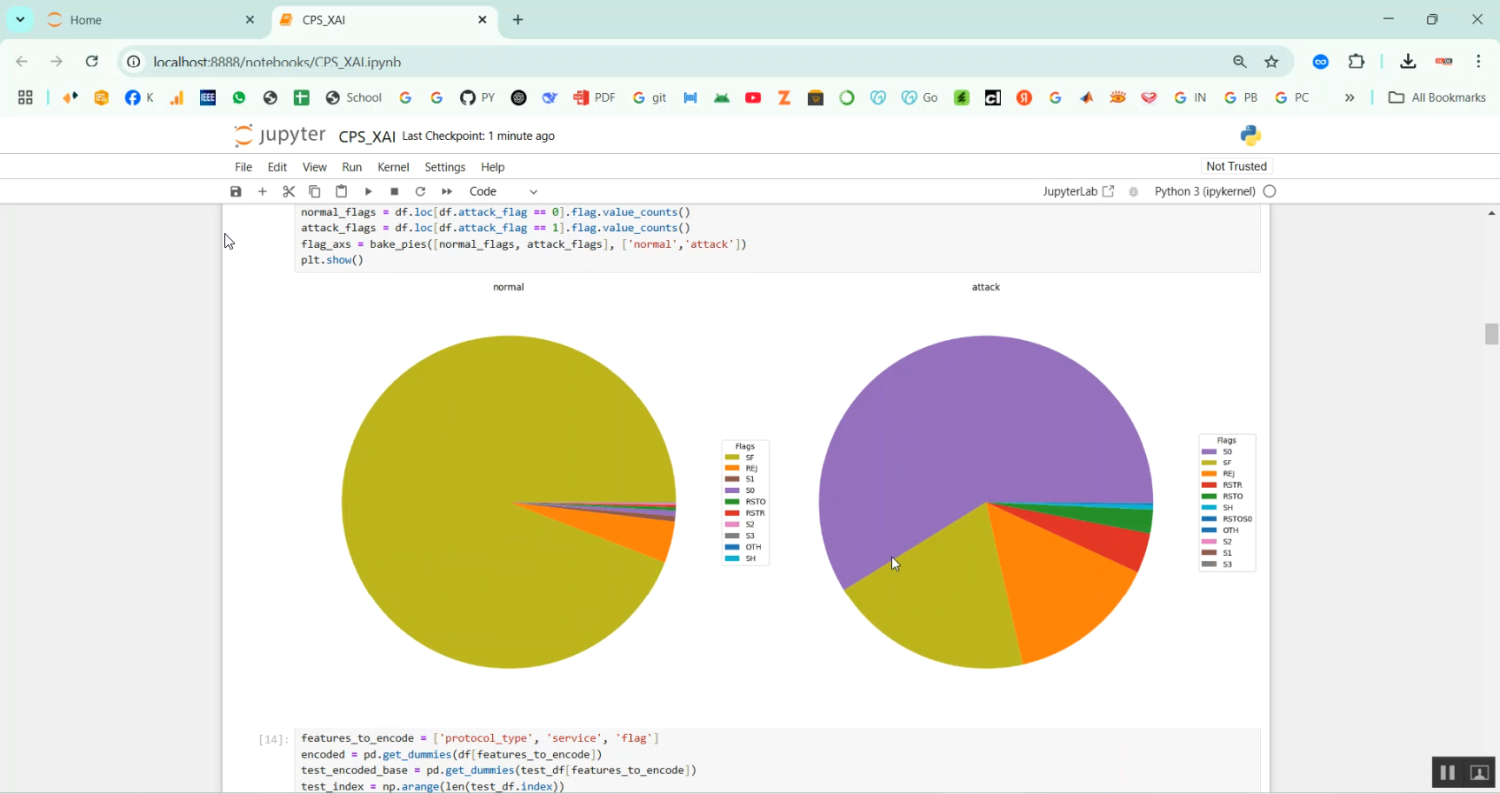Restart the kernel using circular arrow icon
Viewport: 1500px width, 794px height.
tap(420, 191)
